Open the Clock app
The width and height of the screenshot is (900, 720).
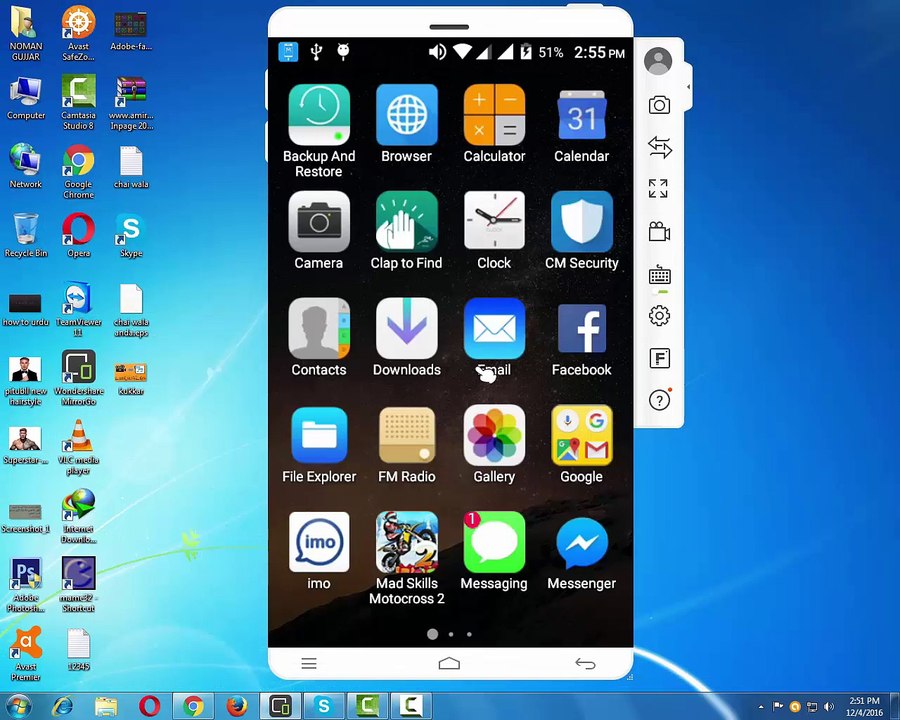click(x=494, y=222)
